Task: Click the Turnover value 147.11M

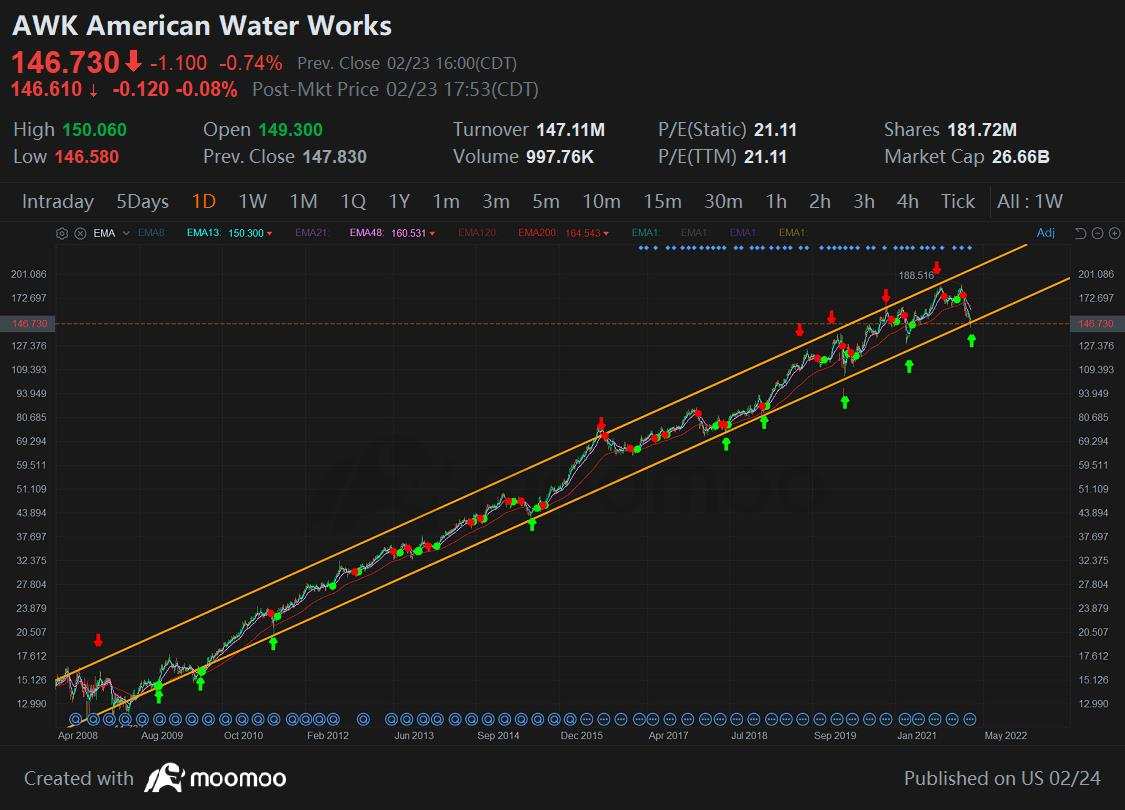Action: [x=570, y=130]
